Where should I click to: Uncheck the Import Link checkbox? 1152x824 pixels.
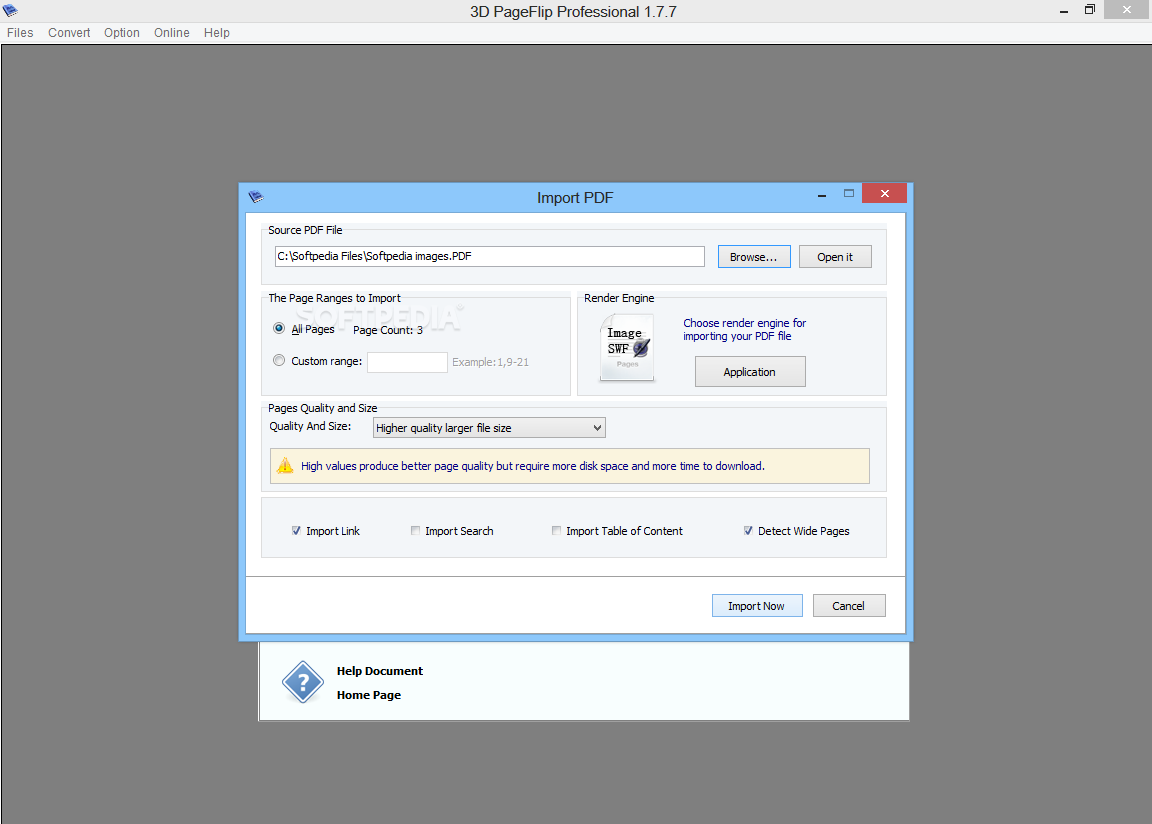coord(296,530)
